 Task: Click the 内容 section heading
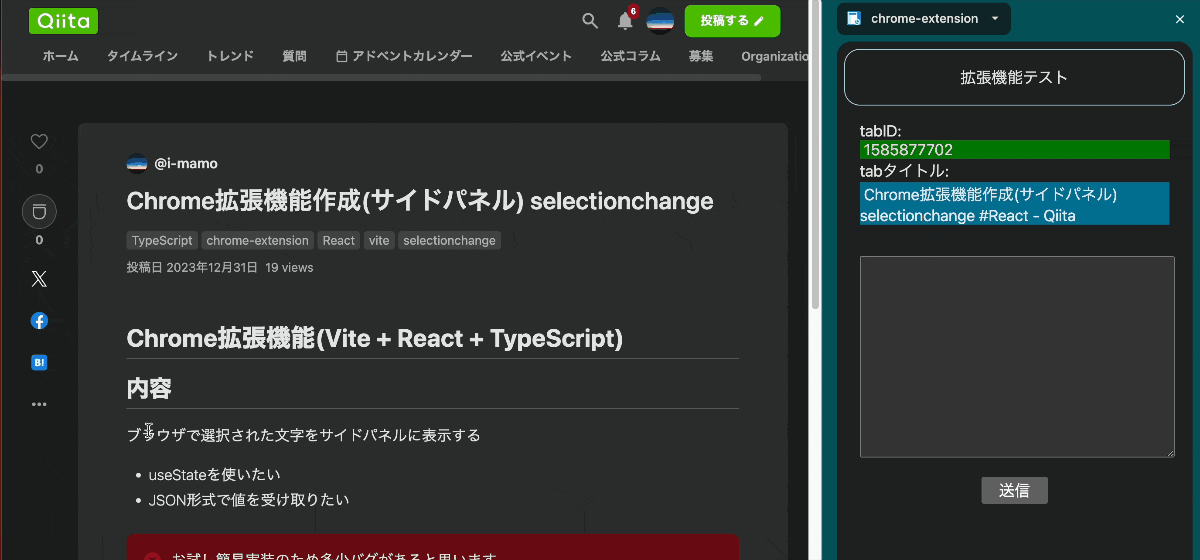[x=149, y=388]
